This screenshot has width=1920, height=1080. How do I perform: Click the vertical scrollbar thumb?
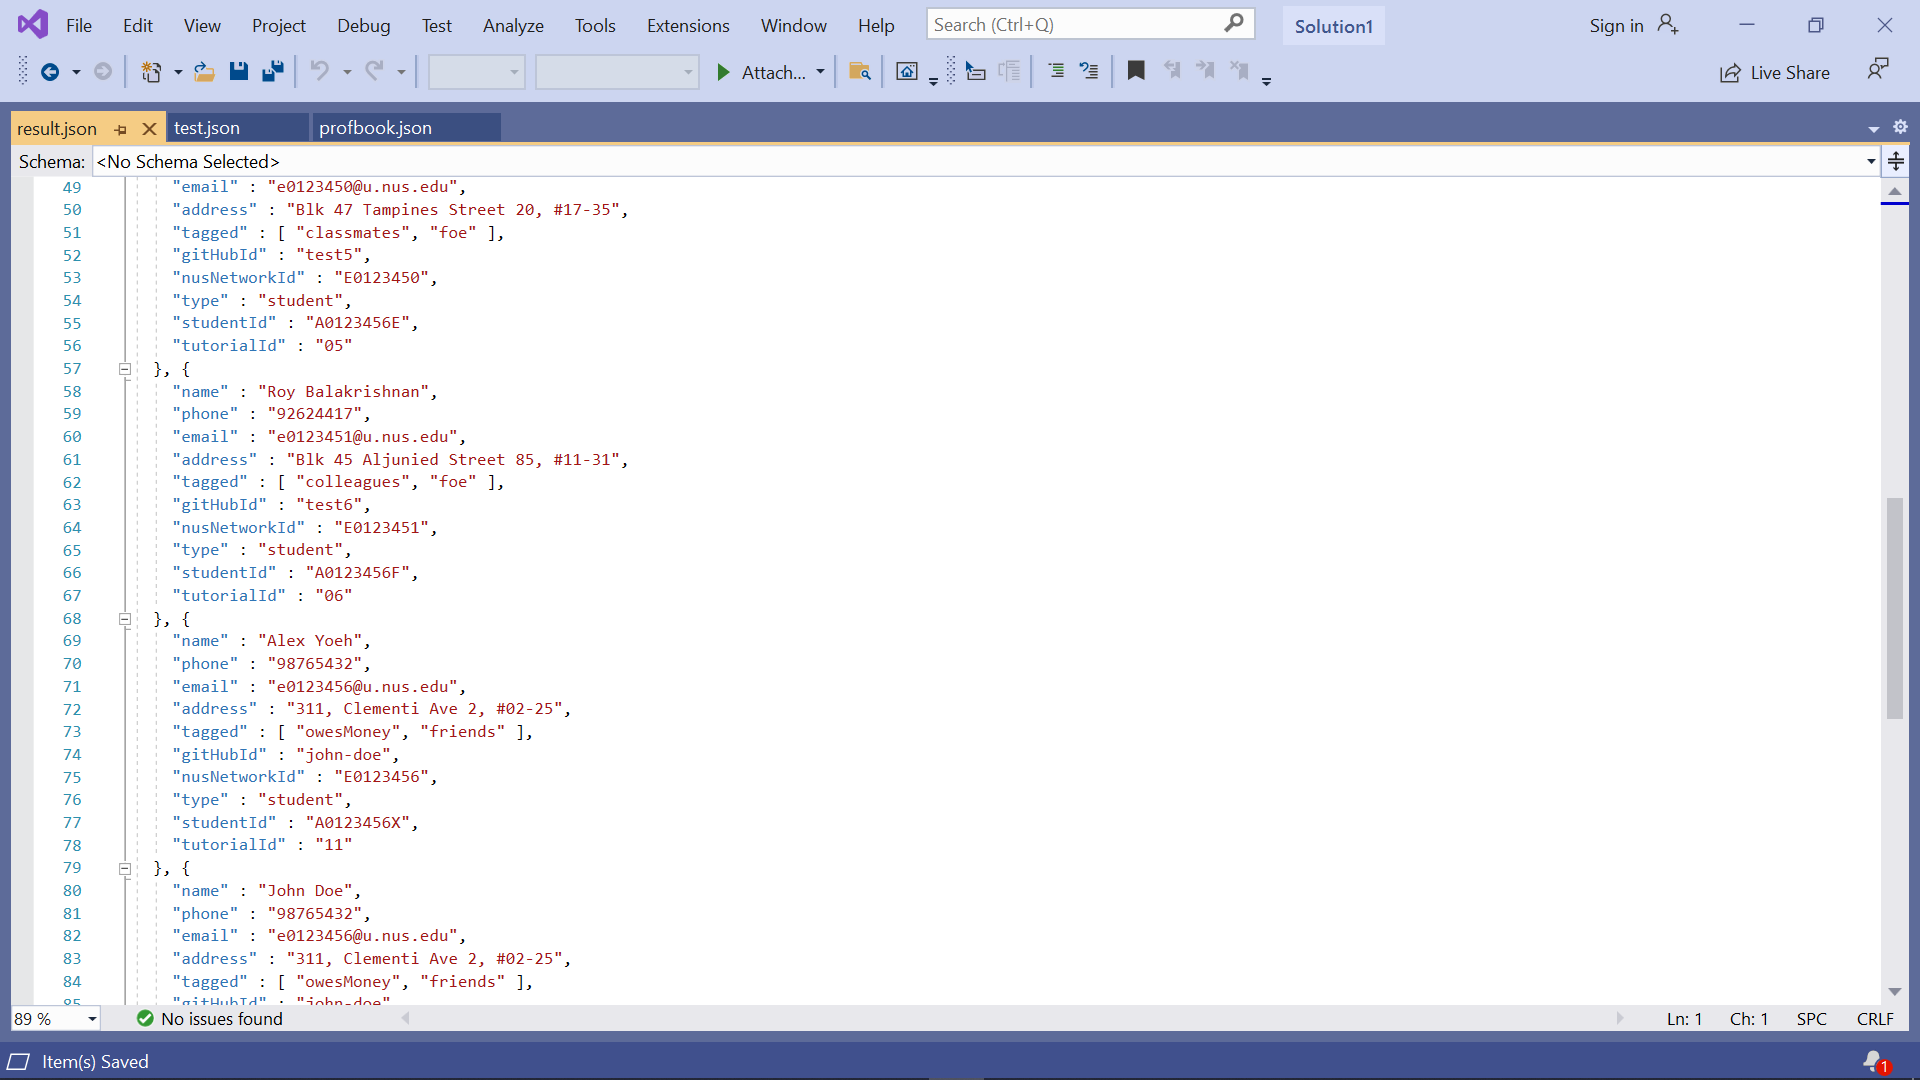[x=1894, y=607]
